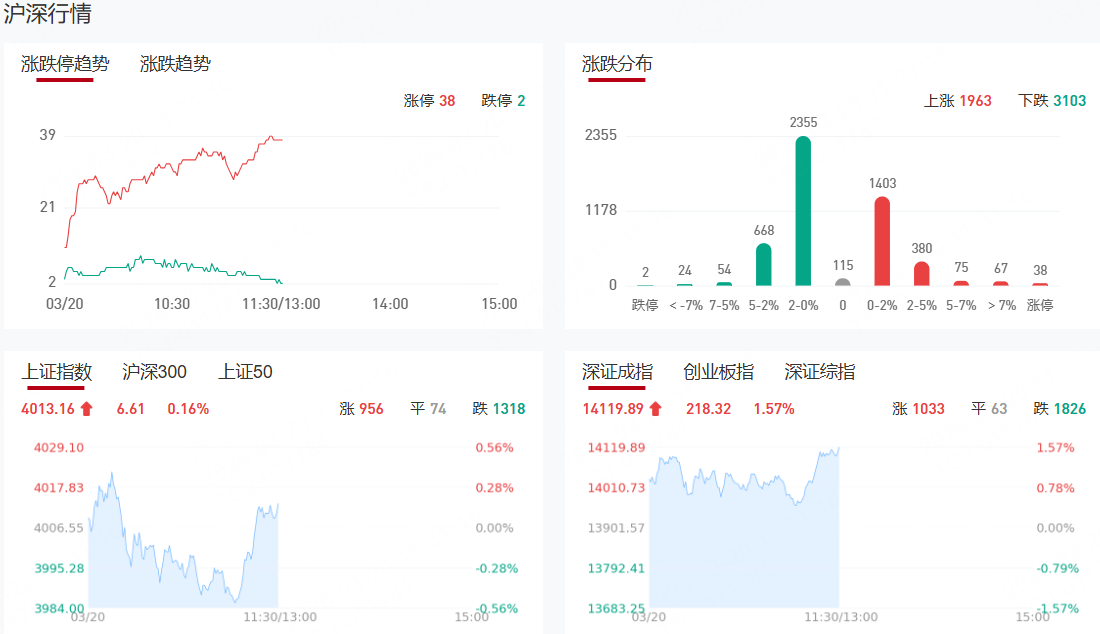Click the 沪深行情 page heading
This screenshot has width=1100, height=634.
[x=49, y=15]
